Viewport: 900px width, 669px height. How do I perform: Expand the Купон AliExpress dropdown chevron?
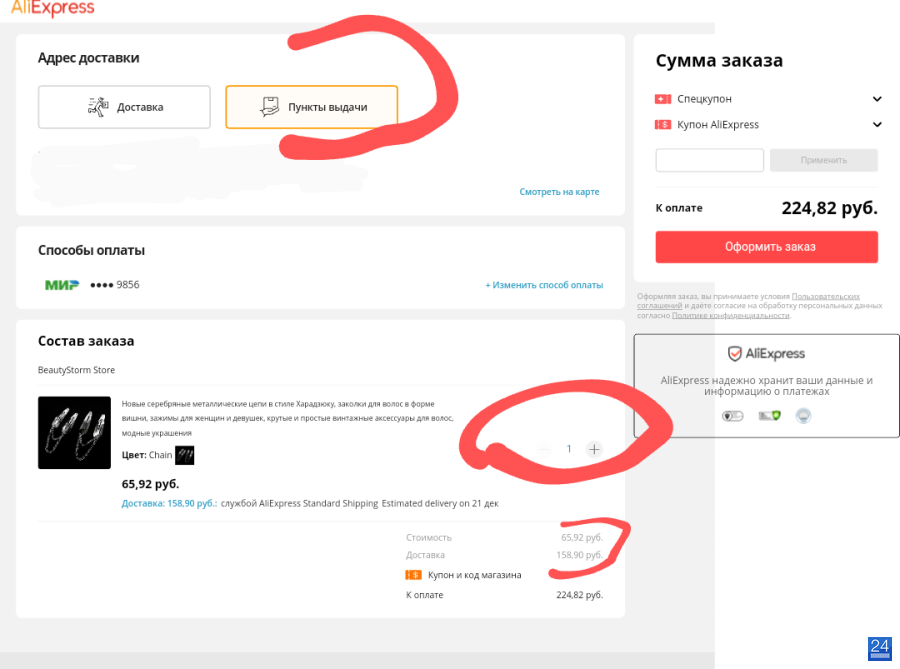click(877, 125)
